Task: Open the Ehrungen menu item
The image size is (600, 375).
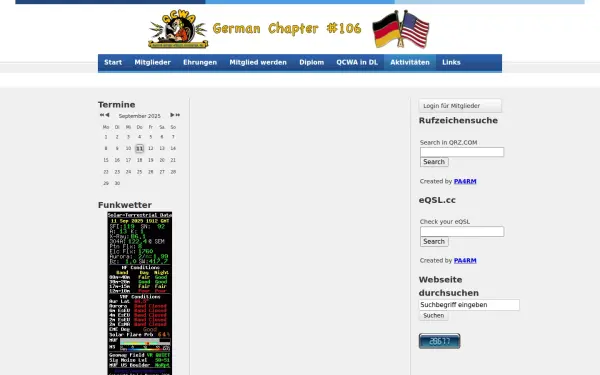Action: 200,62
